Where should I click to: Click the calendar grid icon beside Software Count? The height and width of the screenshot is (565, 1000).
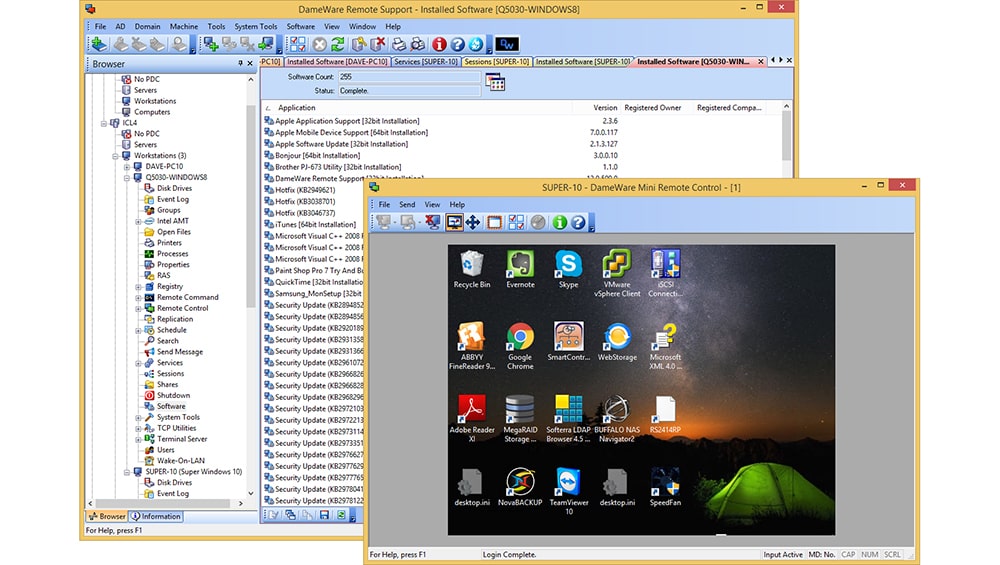pyautogui.click(x=495, y=82)
